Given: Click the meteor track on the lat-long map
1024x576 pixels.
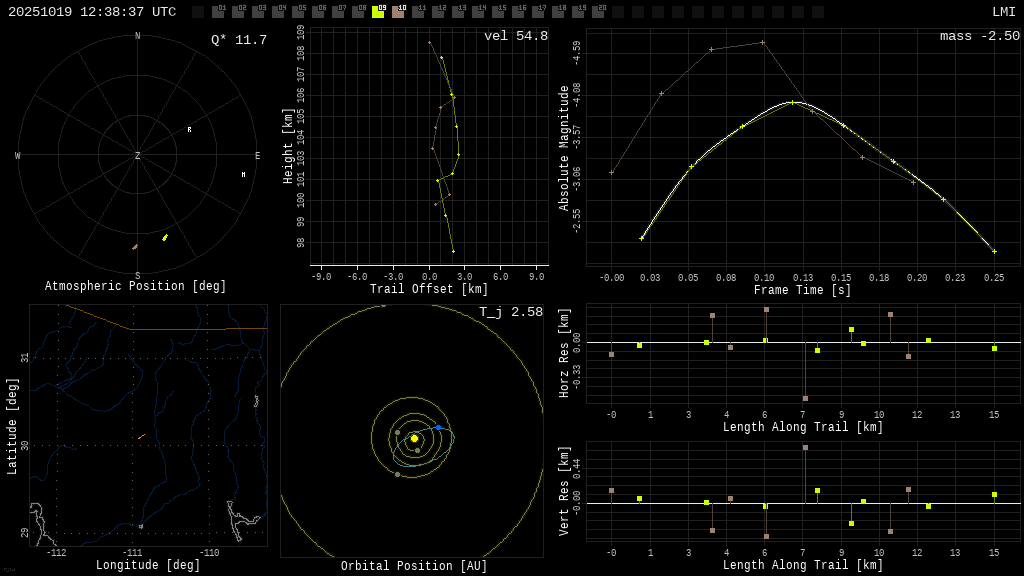Looking at the screenshot, I should click(142, 436).
